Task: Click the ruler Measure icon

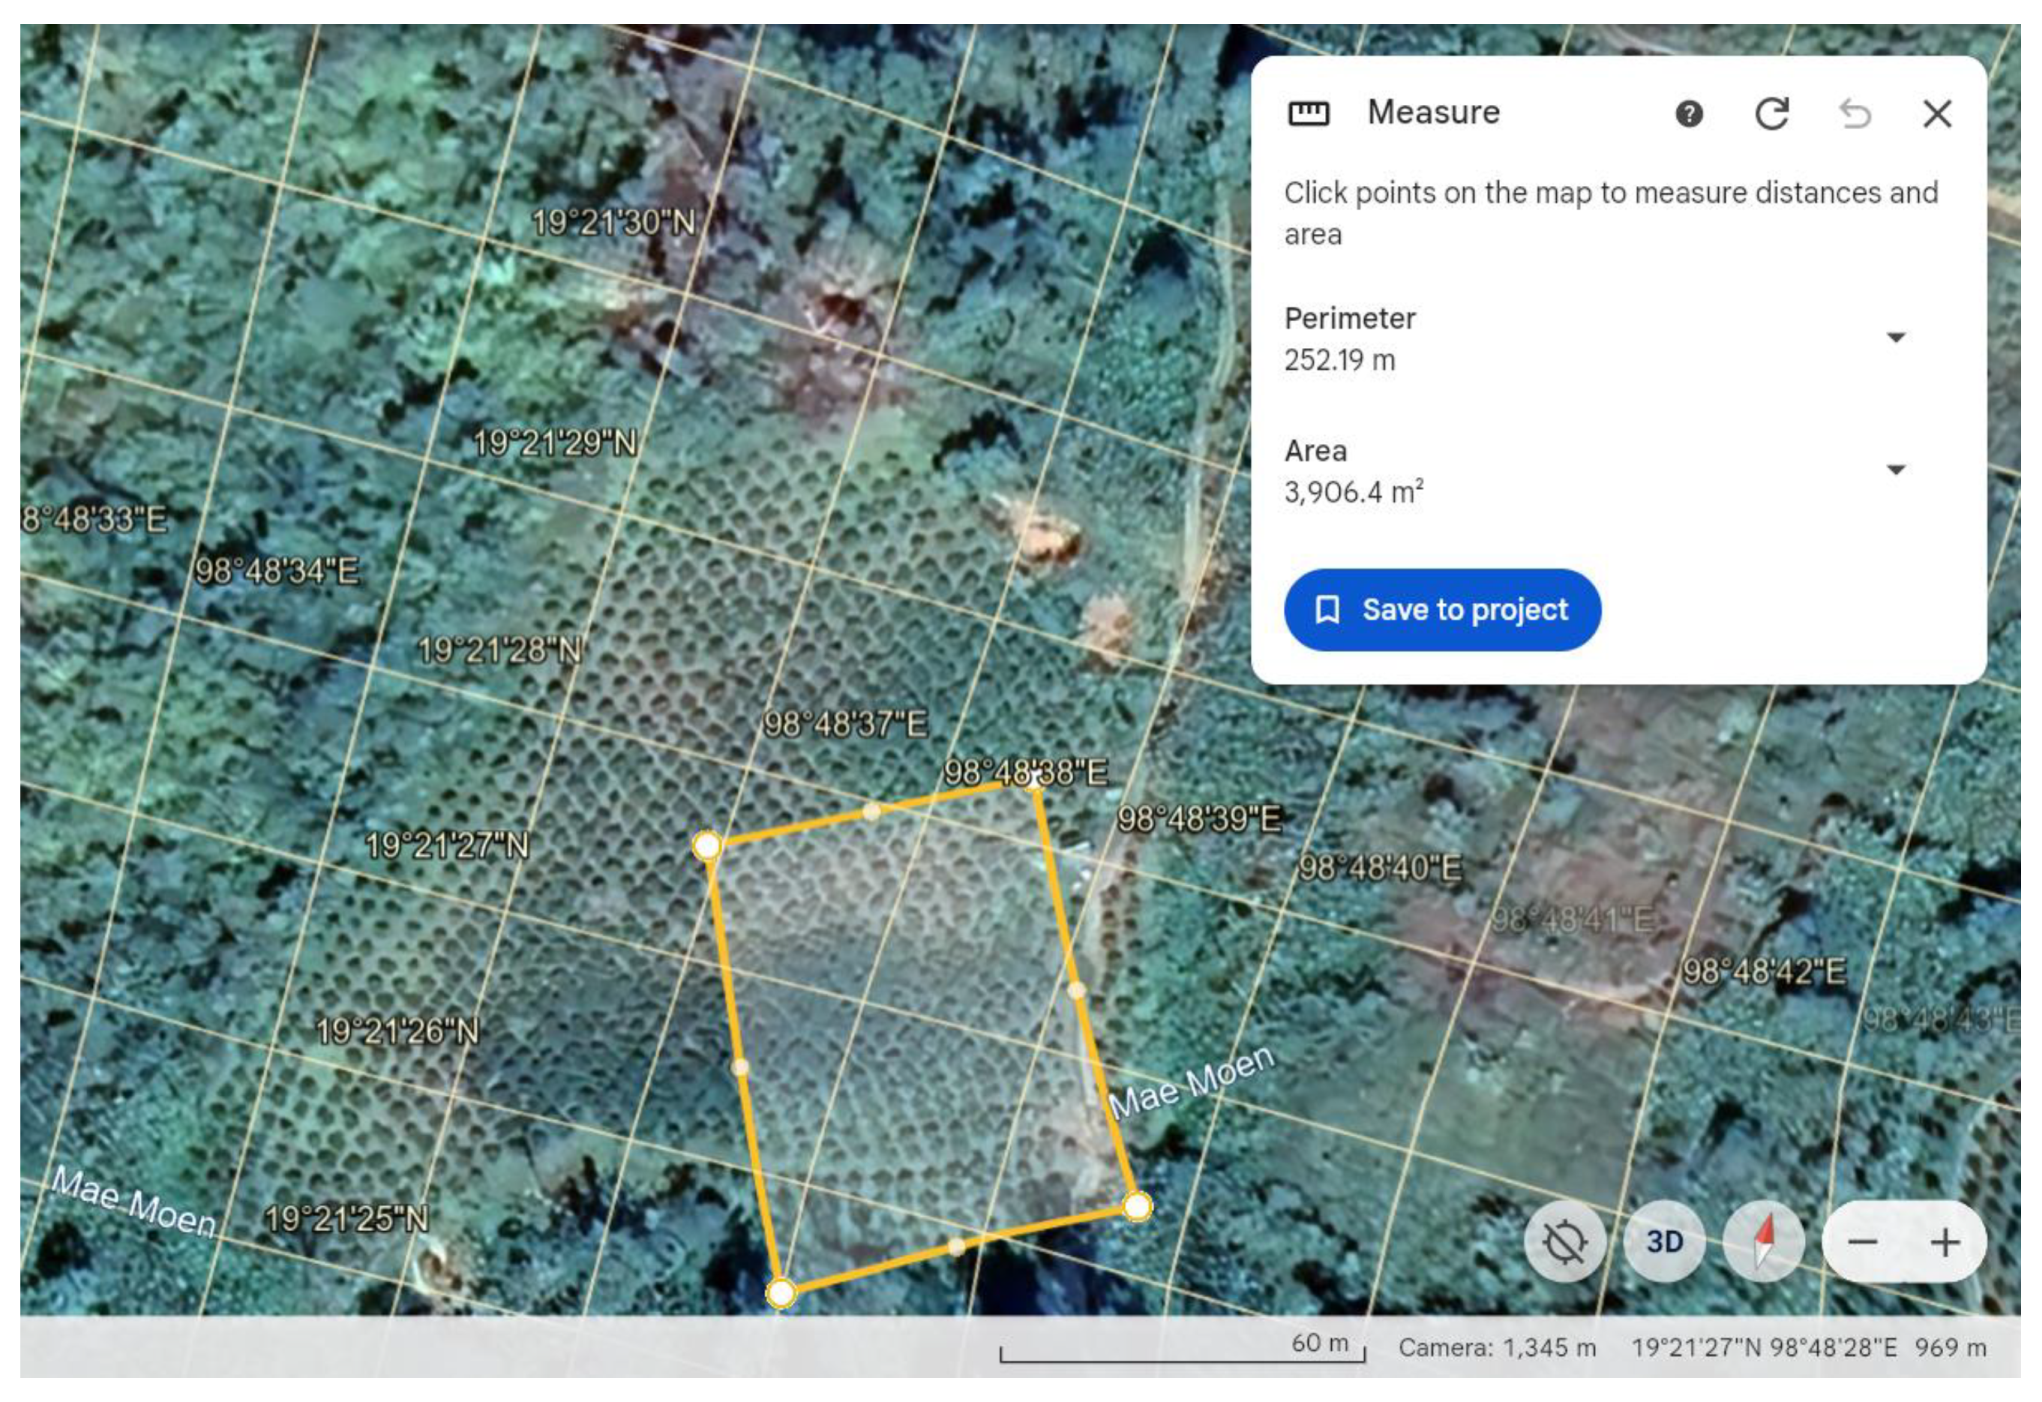Action: click(1308, 113)
